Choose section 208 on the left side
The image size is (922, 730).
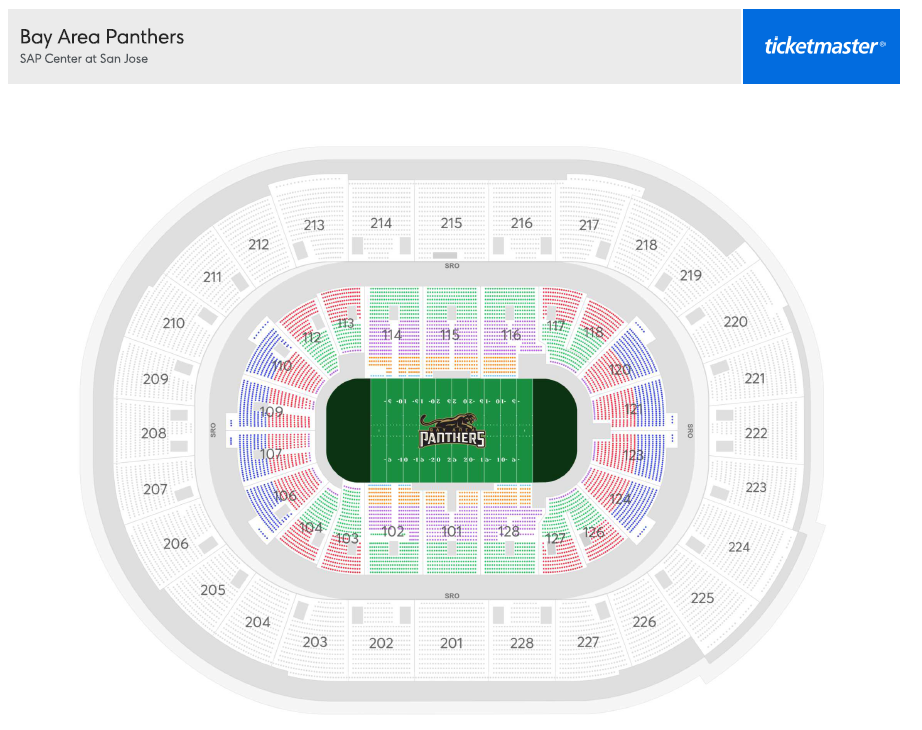tap(154, 433)
